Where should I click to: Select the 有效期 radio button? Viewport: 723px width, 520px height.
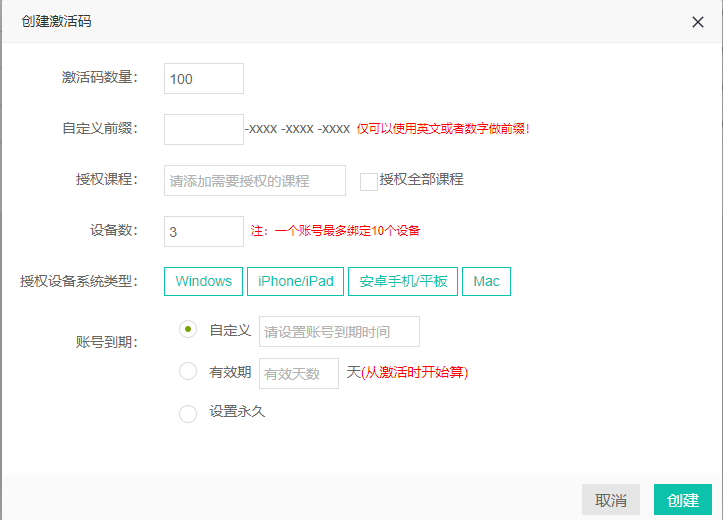(x=188, y=372)
